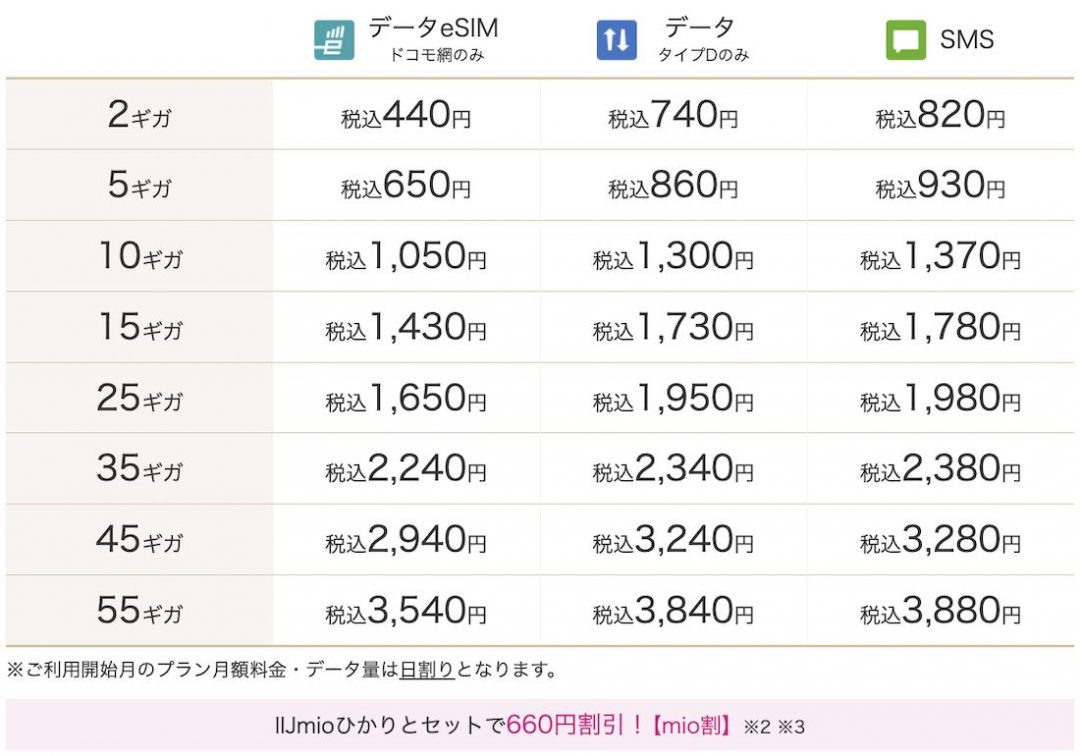This screenshot has width=1080, height=756.
Task: Click the blue データ up-down arrows icon
Action: point(616,40)
